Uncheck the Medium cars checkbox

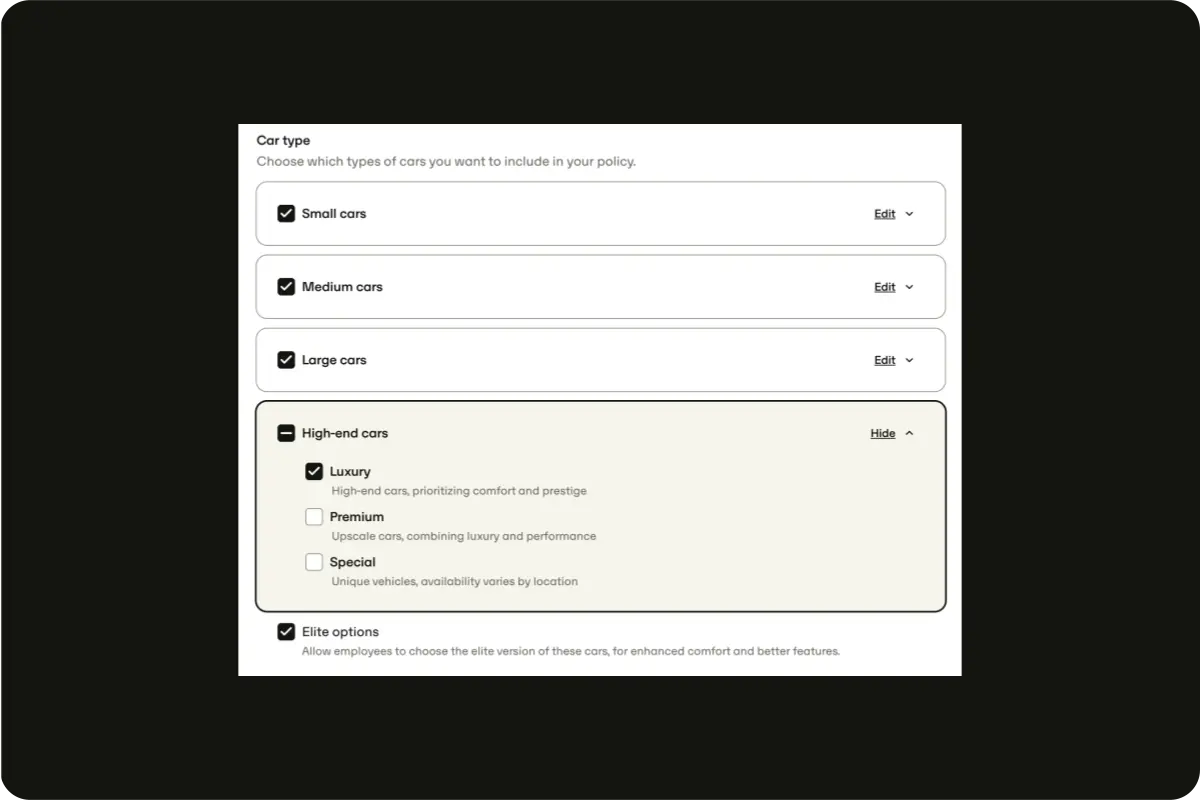click(x=286, y=287)
